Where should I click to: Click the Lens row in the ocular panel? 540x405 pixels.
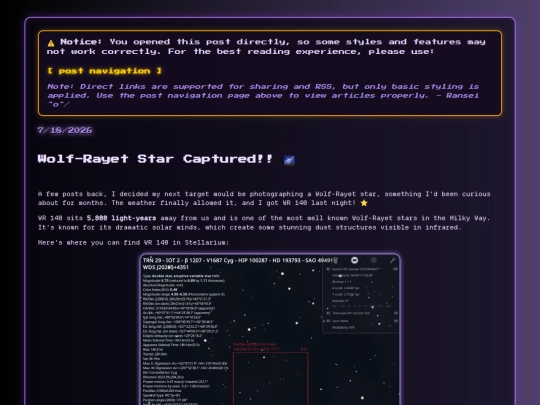pyautogui.click(x=361, y=321)
